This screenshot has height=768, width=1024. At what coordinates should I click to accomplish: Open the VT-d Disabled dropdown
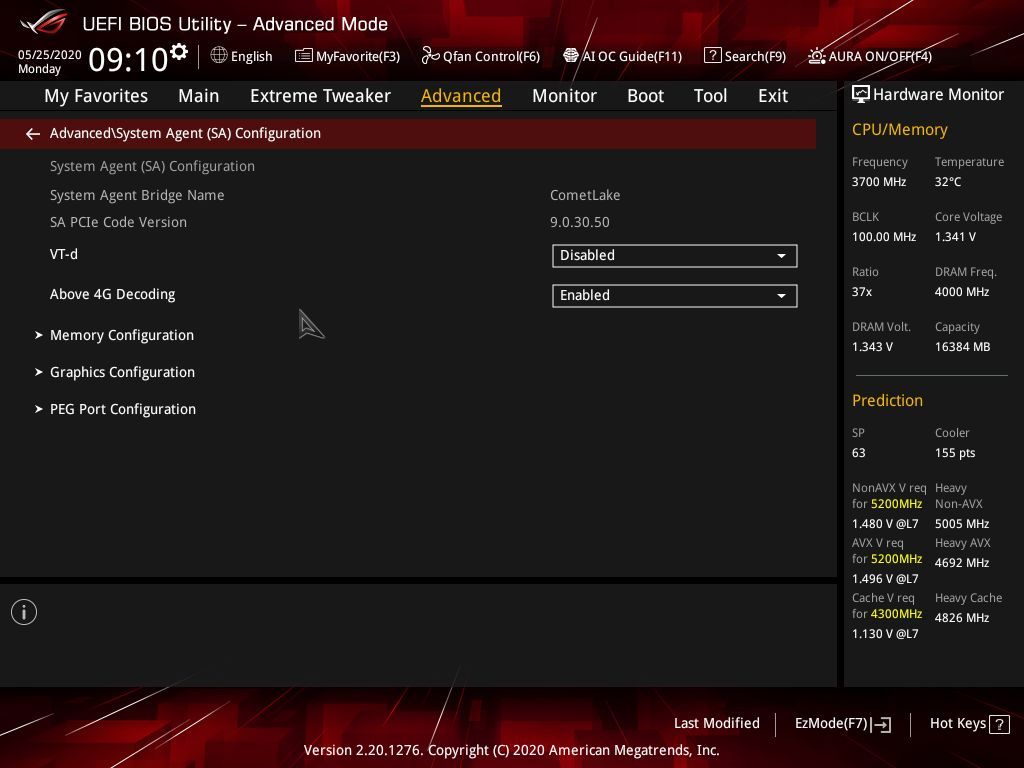pos(675,255)
